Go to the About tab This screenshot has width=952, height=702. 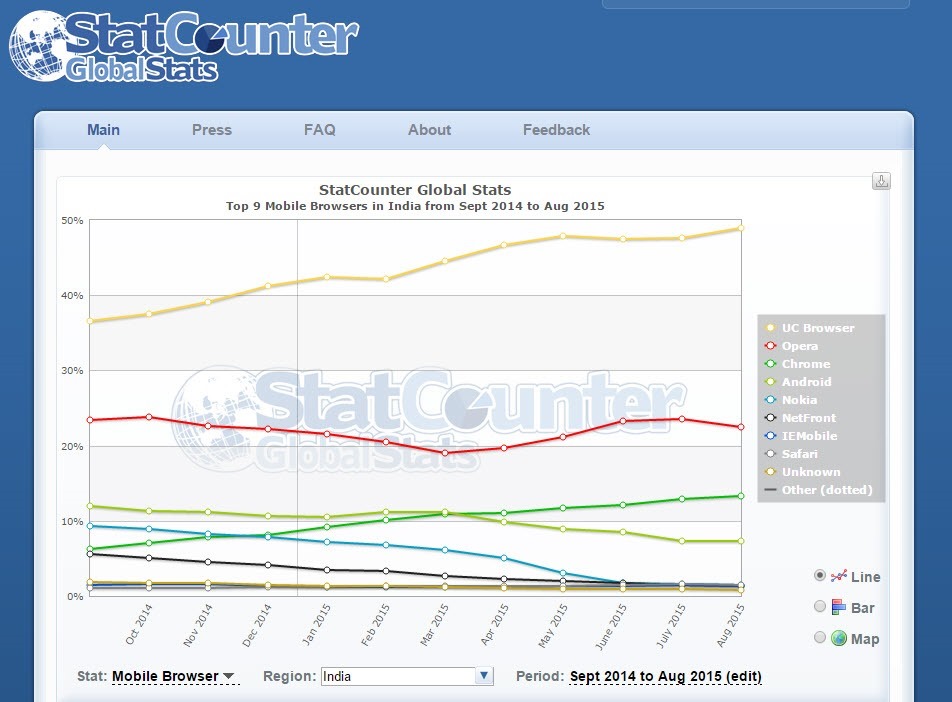(x=429, y=130)
